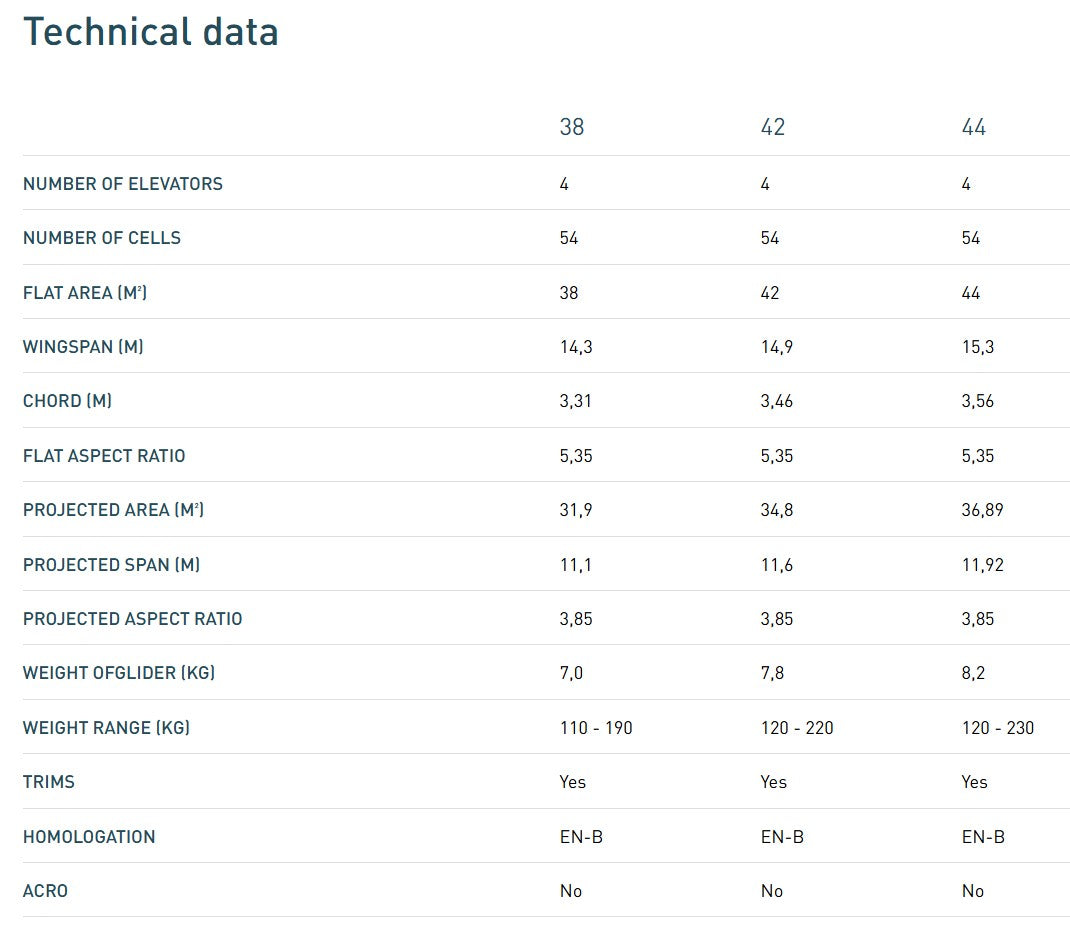The height and width of the screenshot is (930, 1070).
Task: Click the NUMBER OF CELLS row label
Action: click(102, 238)
